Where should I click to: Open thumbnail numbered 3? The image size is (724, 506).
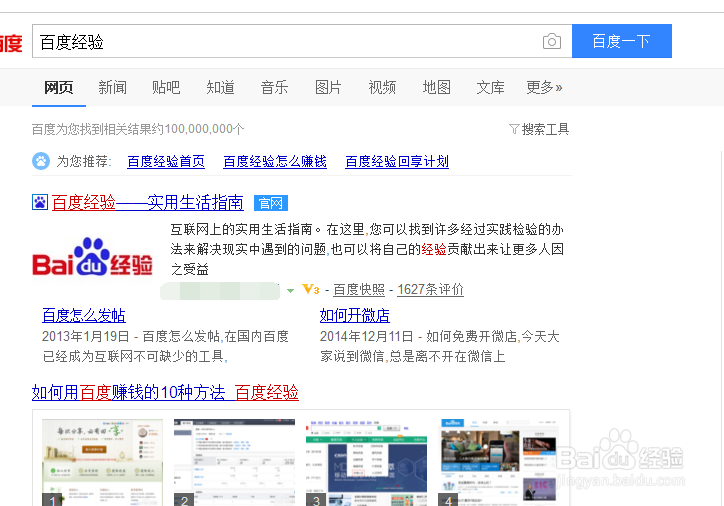366,463
